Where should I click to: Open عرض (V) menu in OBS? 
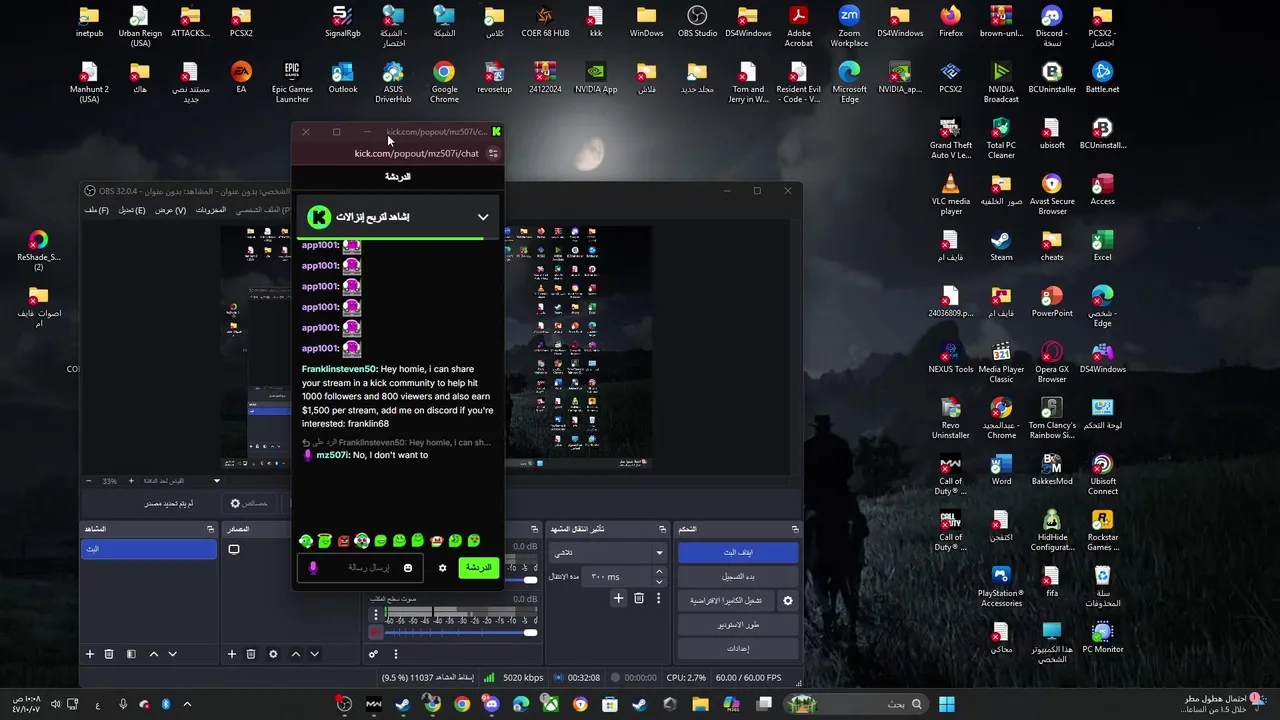coord(170,210)
